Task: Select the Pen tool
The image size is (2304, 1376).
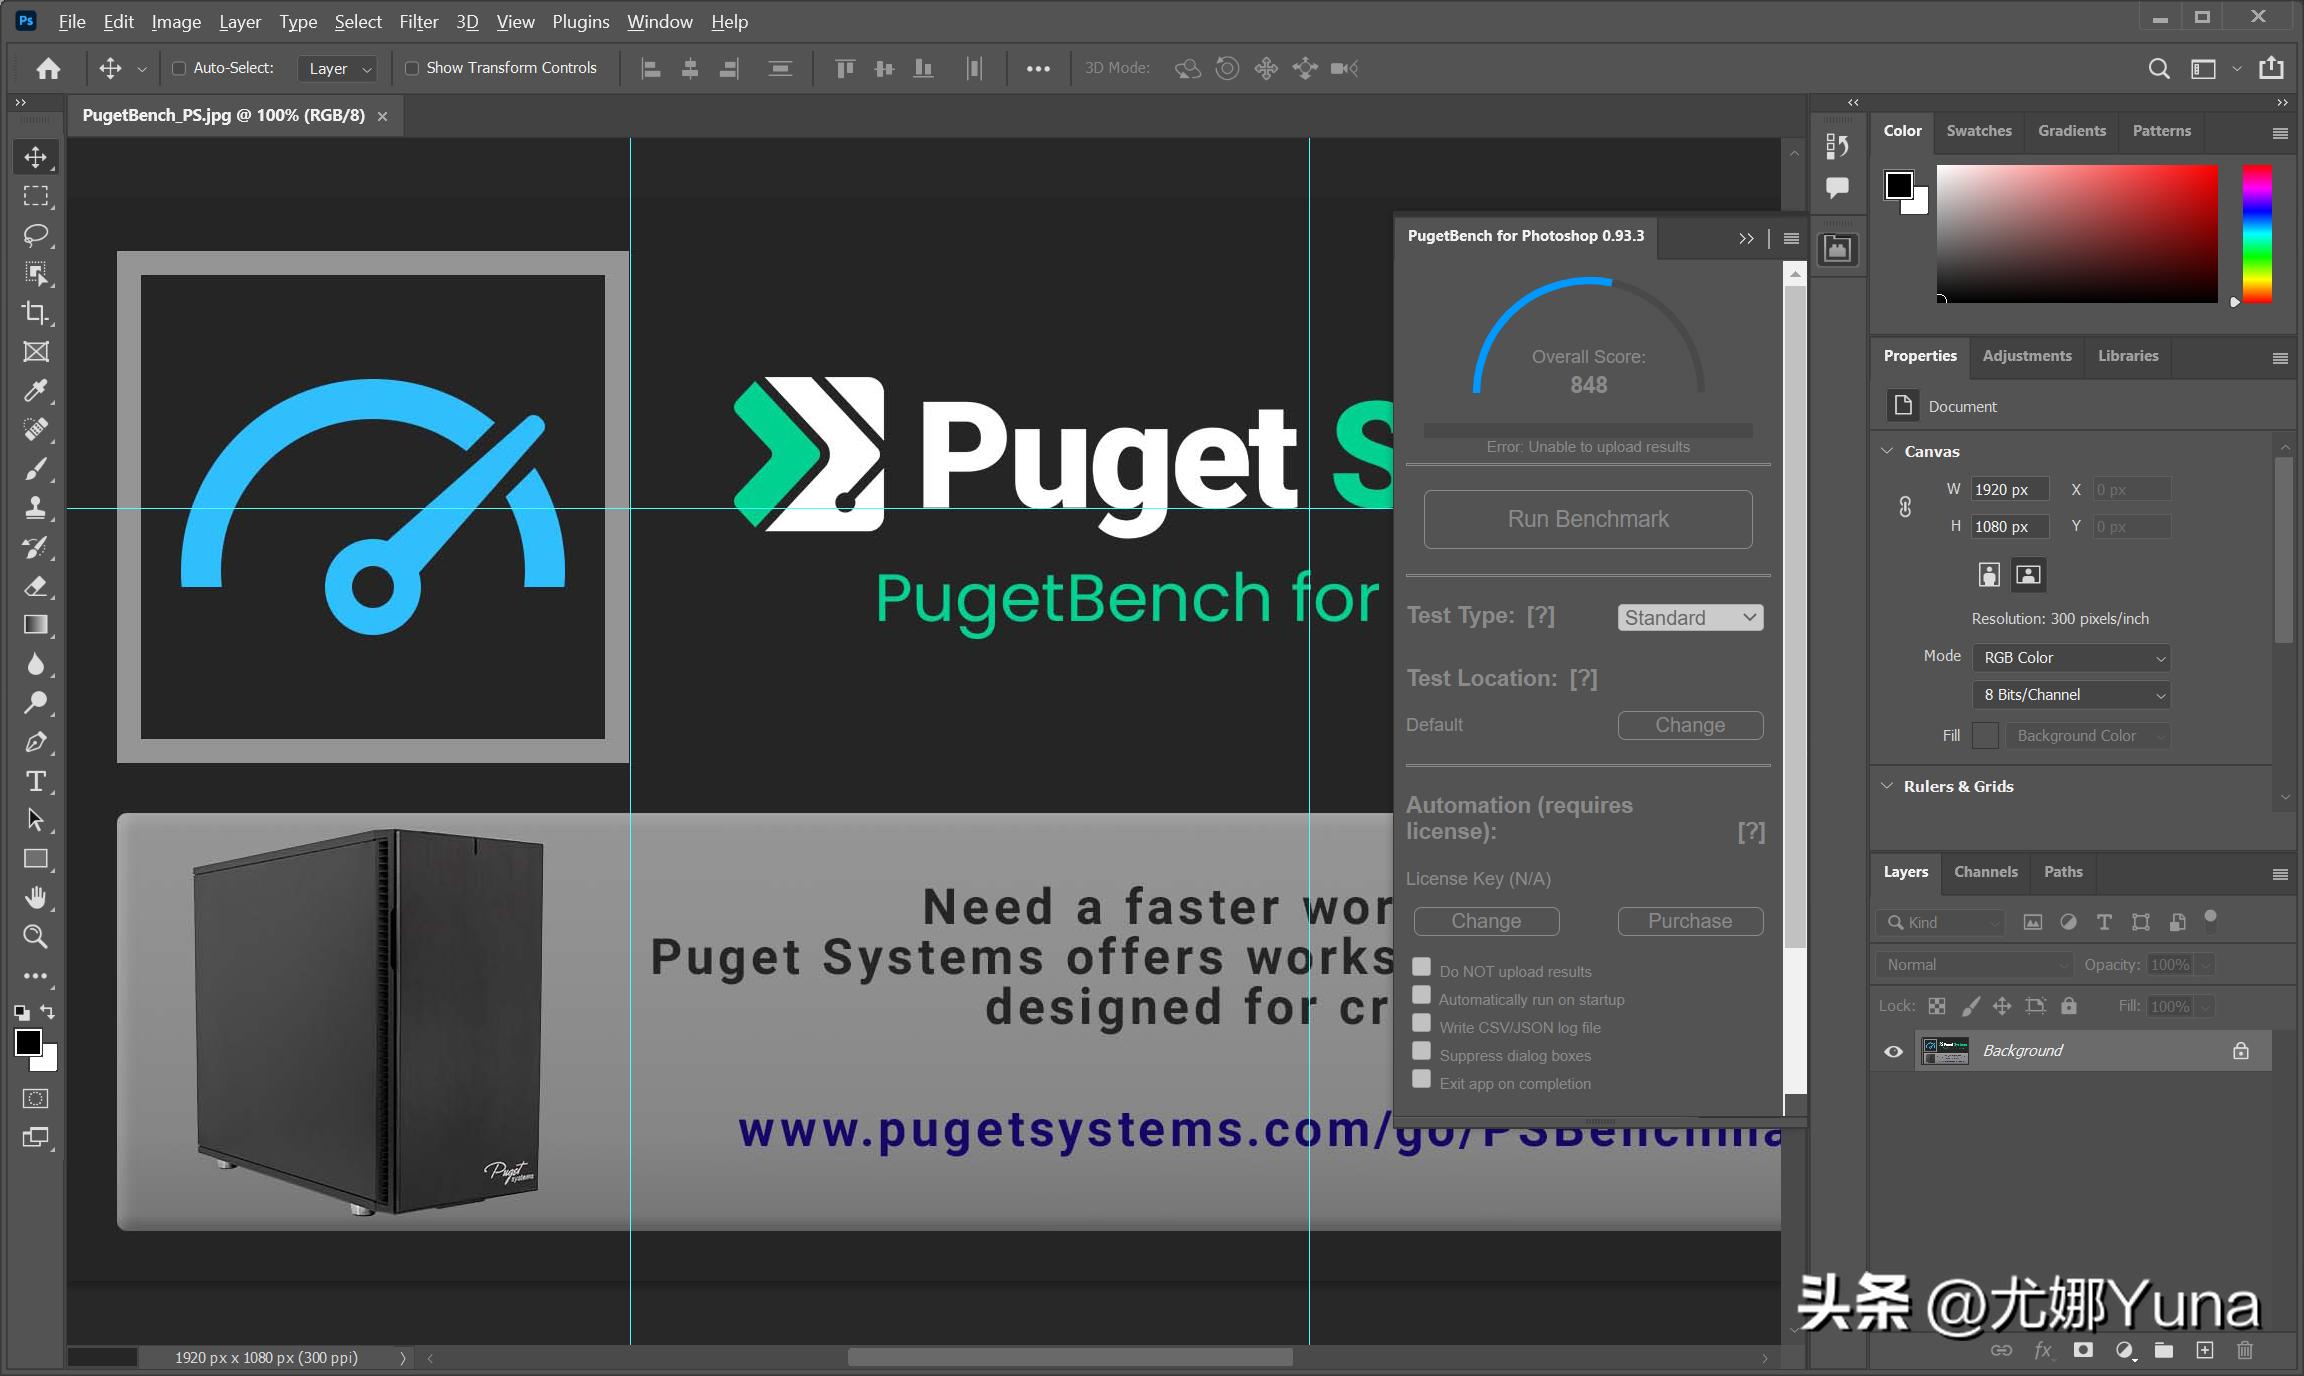Action: [x=36, y=742]
